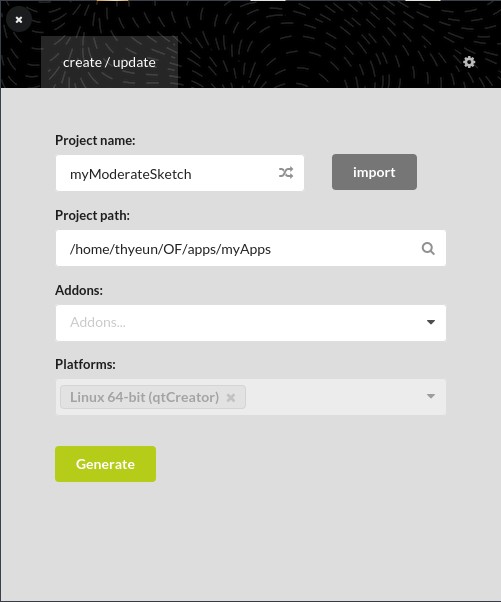Close the project generator with the X icon
501x602 pixels.
tap(19, 19)
